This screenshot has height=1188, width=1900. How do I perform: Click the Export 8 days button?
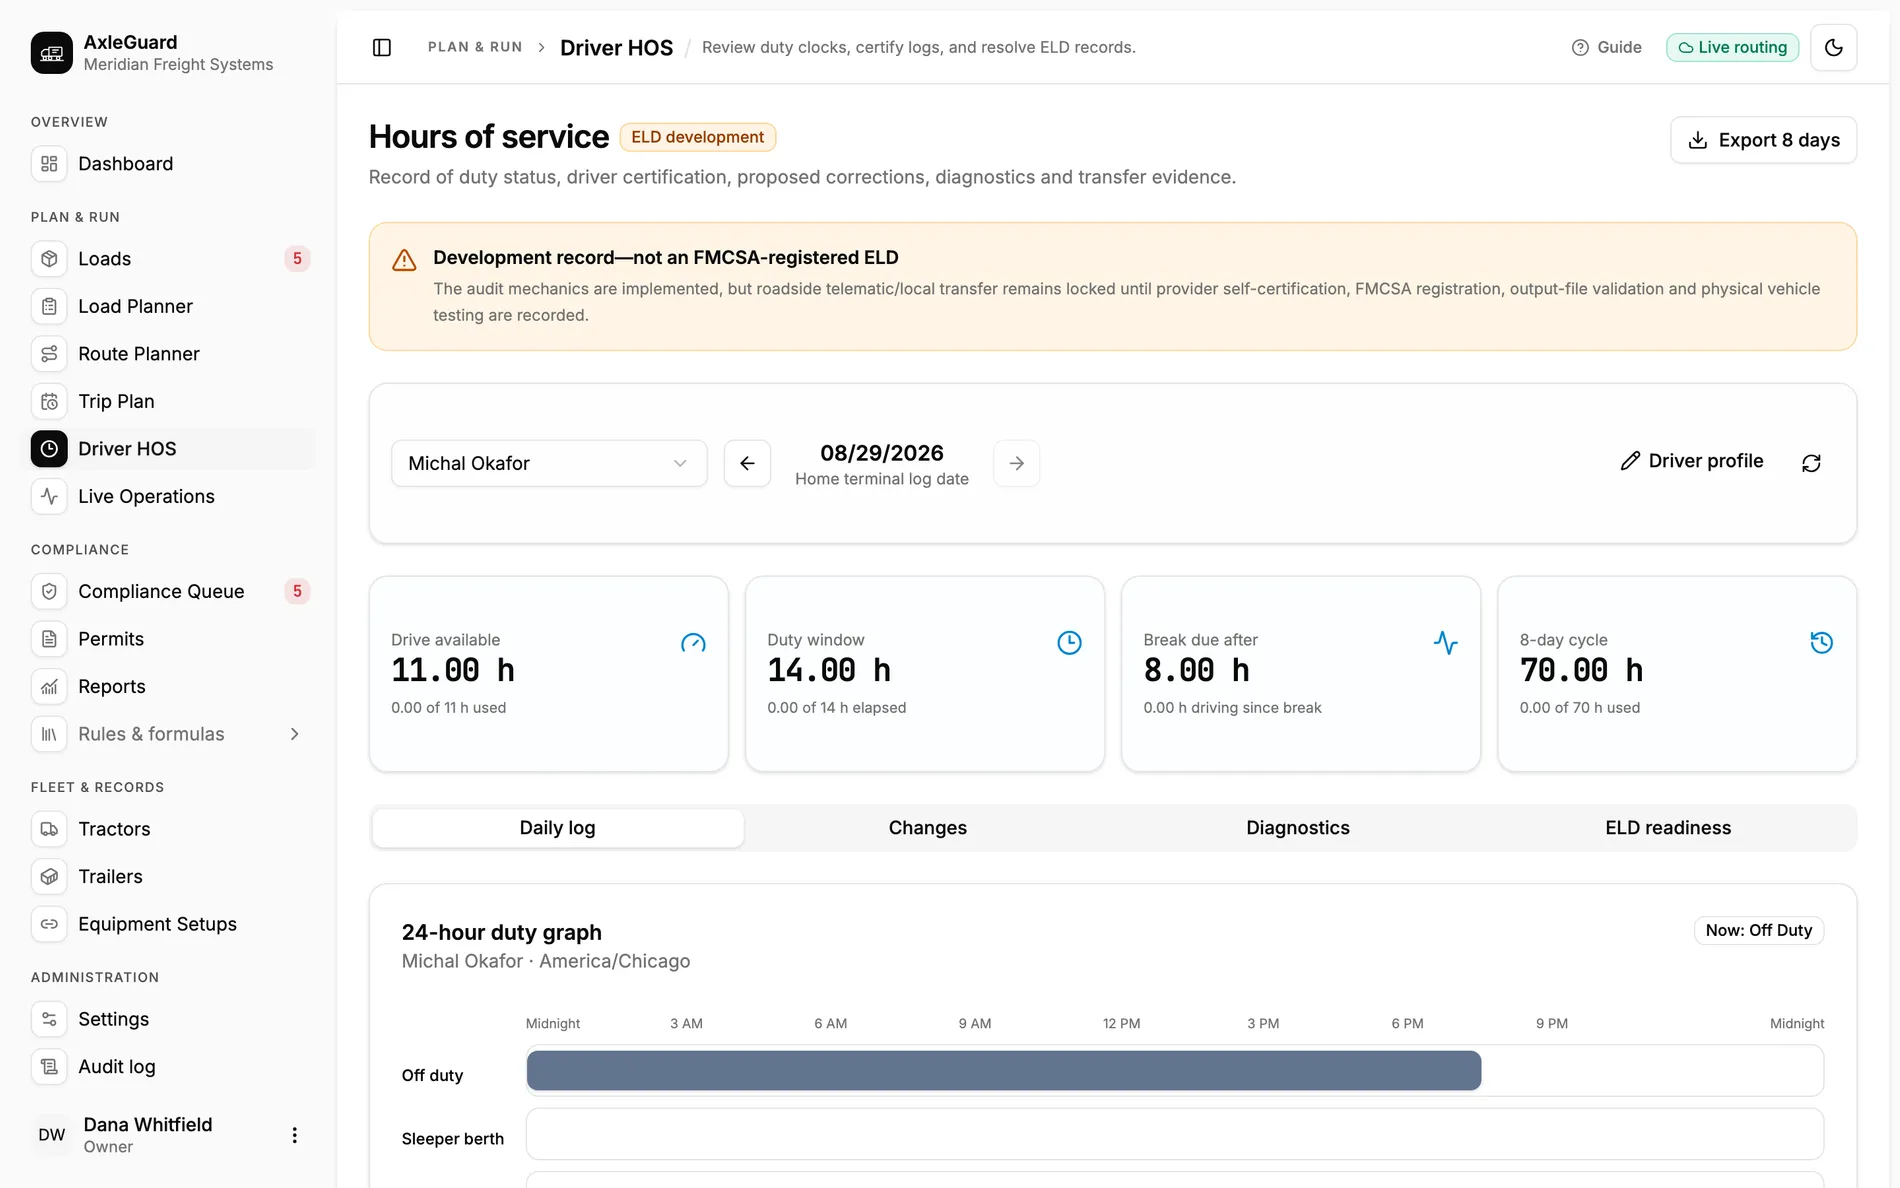click(1764, 140)
